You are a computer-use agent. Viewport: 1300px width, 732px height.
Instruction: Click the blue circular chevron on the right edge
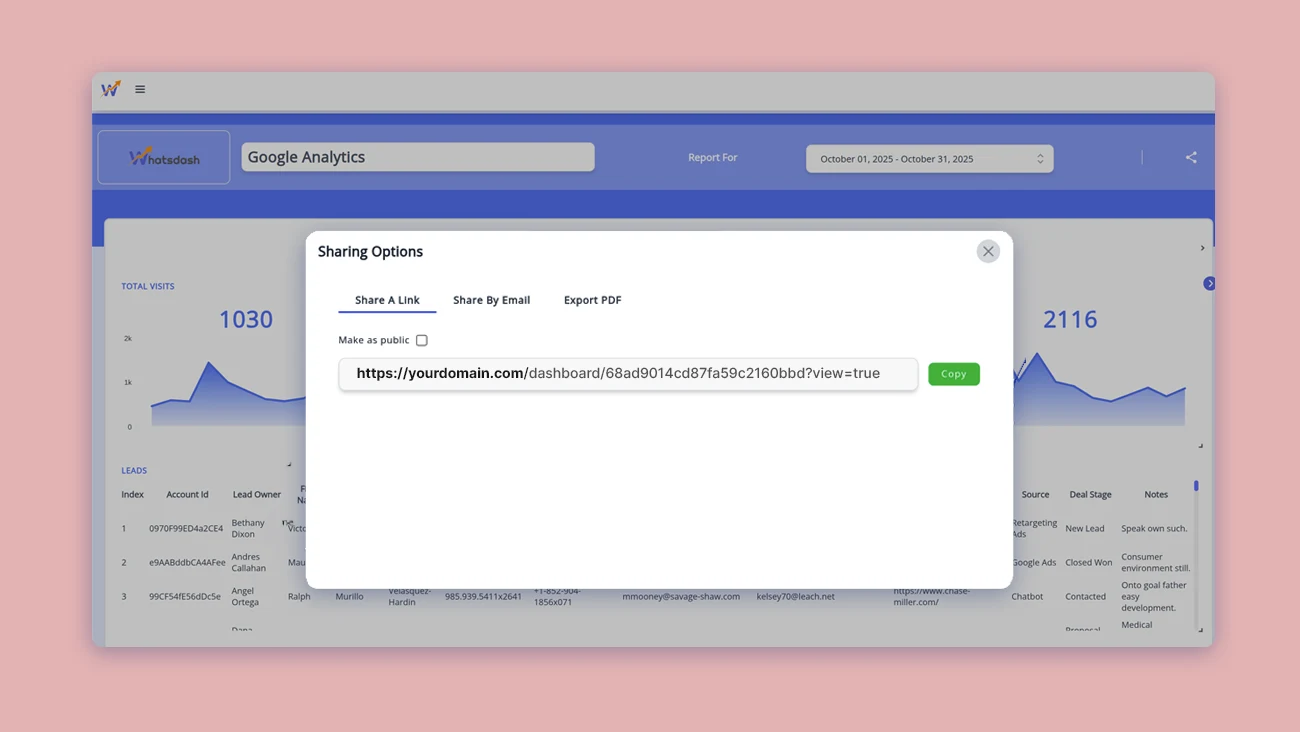click(1209, 283)
